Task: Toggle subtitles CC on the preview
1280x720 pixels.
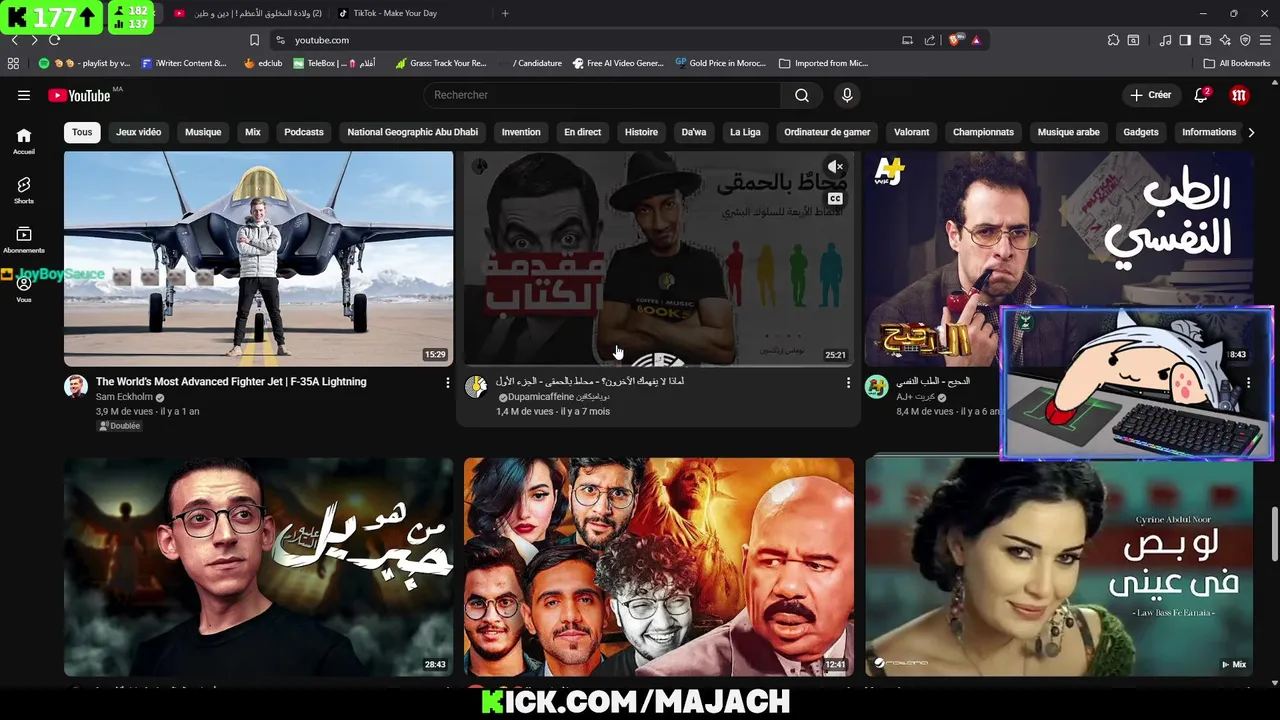Action: coord(835,199)
